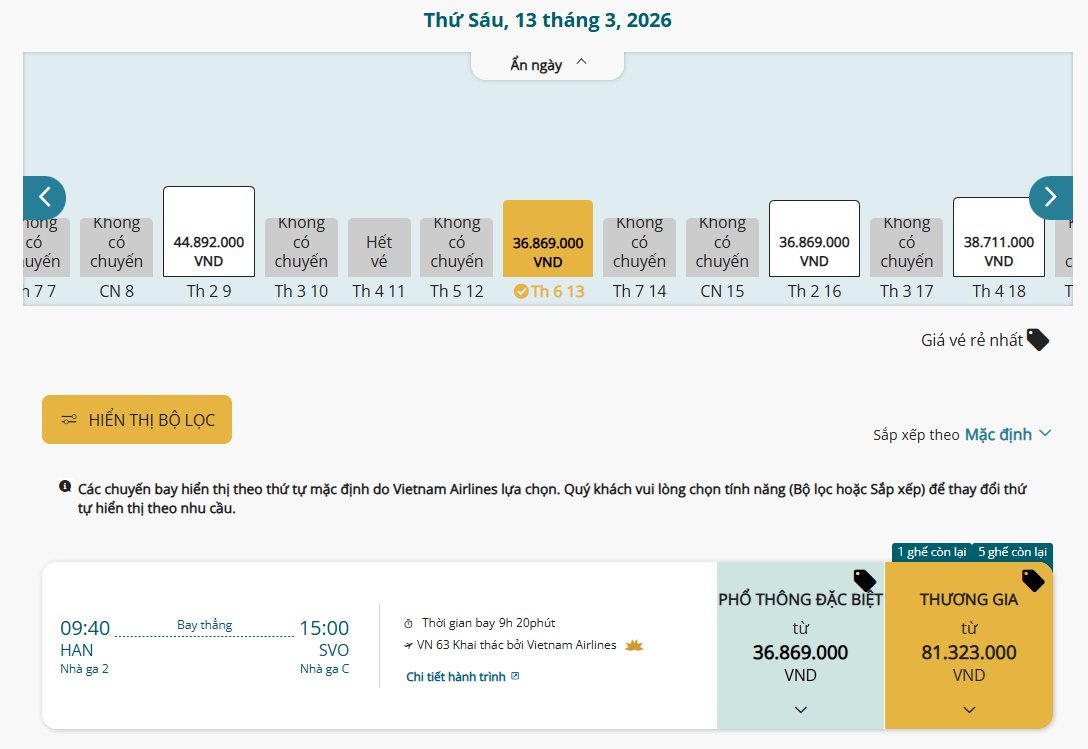Viewport: 1088px width, 749px height.
Task: Open the Sắp xếp theo Mặc định dropdown
Action: 1007,434
